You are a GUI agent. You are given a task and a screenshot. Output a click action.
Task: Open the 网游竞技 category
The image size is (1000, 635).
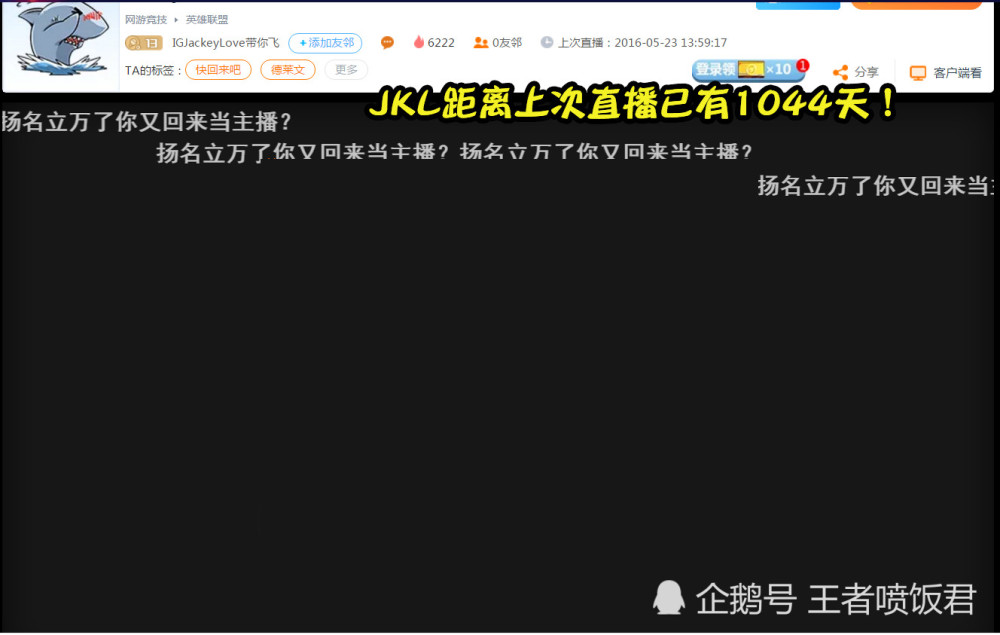coord(148,18)
